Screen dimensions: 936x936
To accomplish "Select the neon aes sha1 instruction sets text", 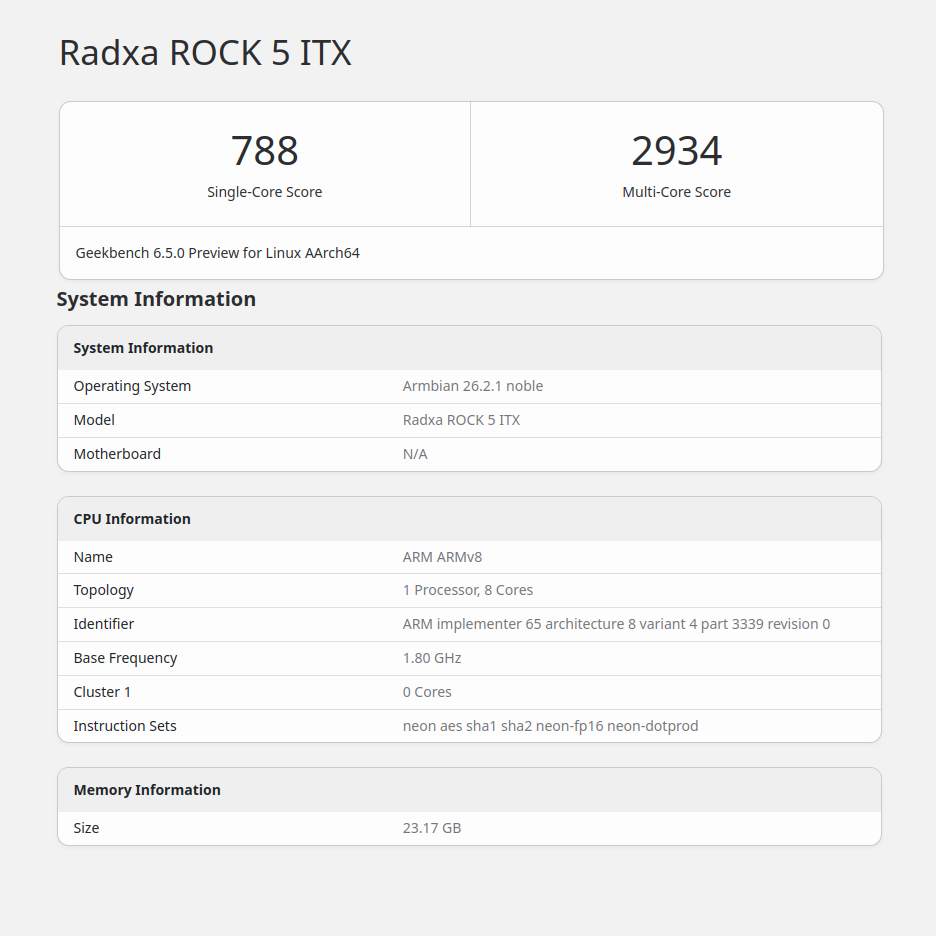I will (x=550, y=726).
